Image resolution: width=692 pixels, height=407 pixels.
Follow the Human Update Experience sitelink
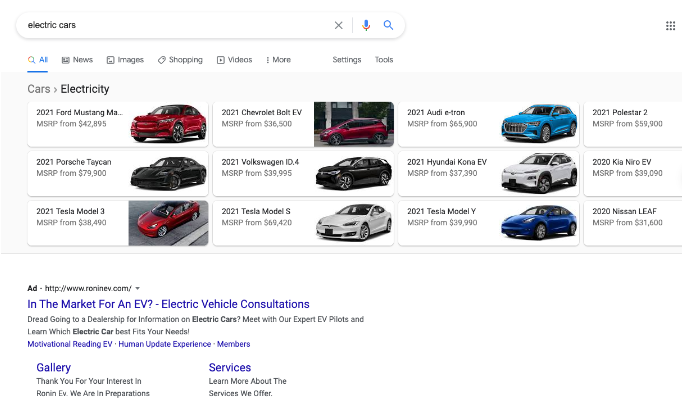pos(165,344)
